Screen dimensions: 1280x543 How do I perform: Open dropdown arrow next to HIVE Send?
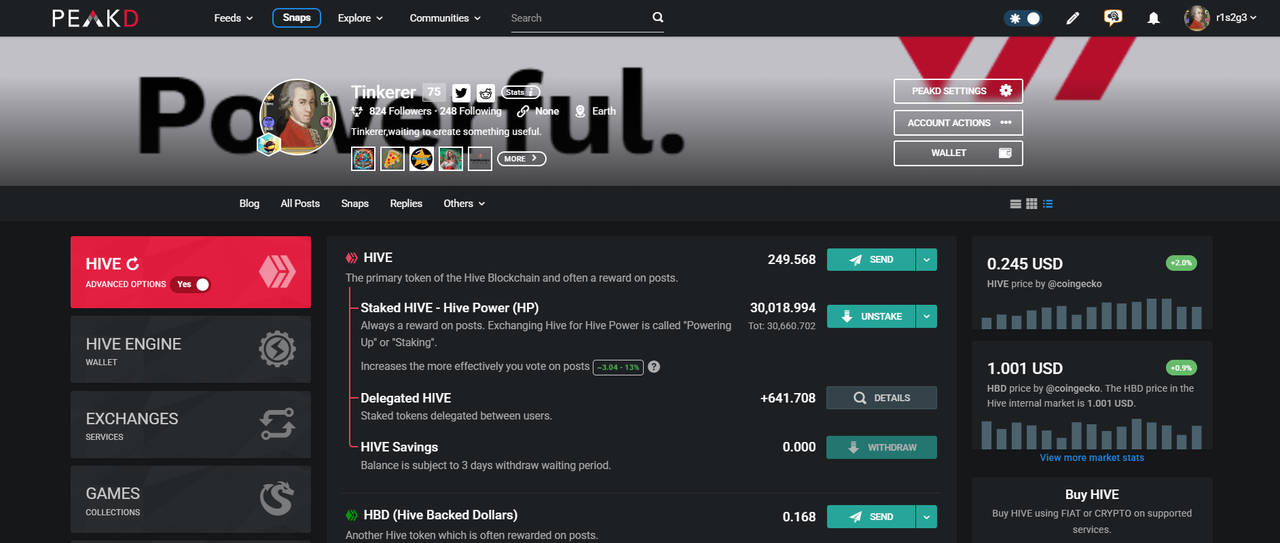[926, 259]
